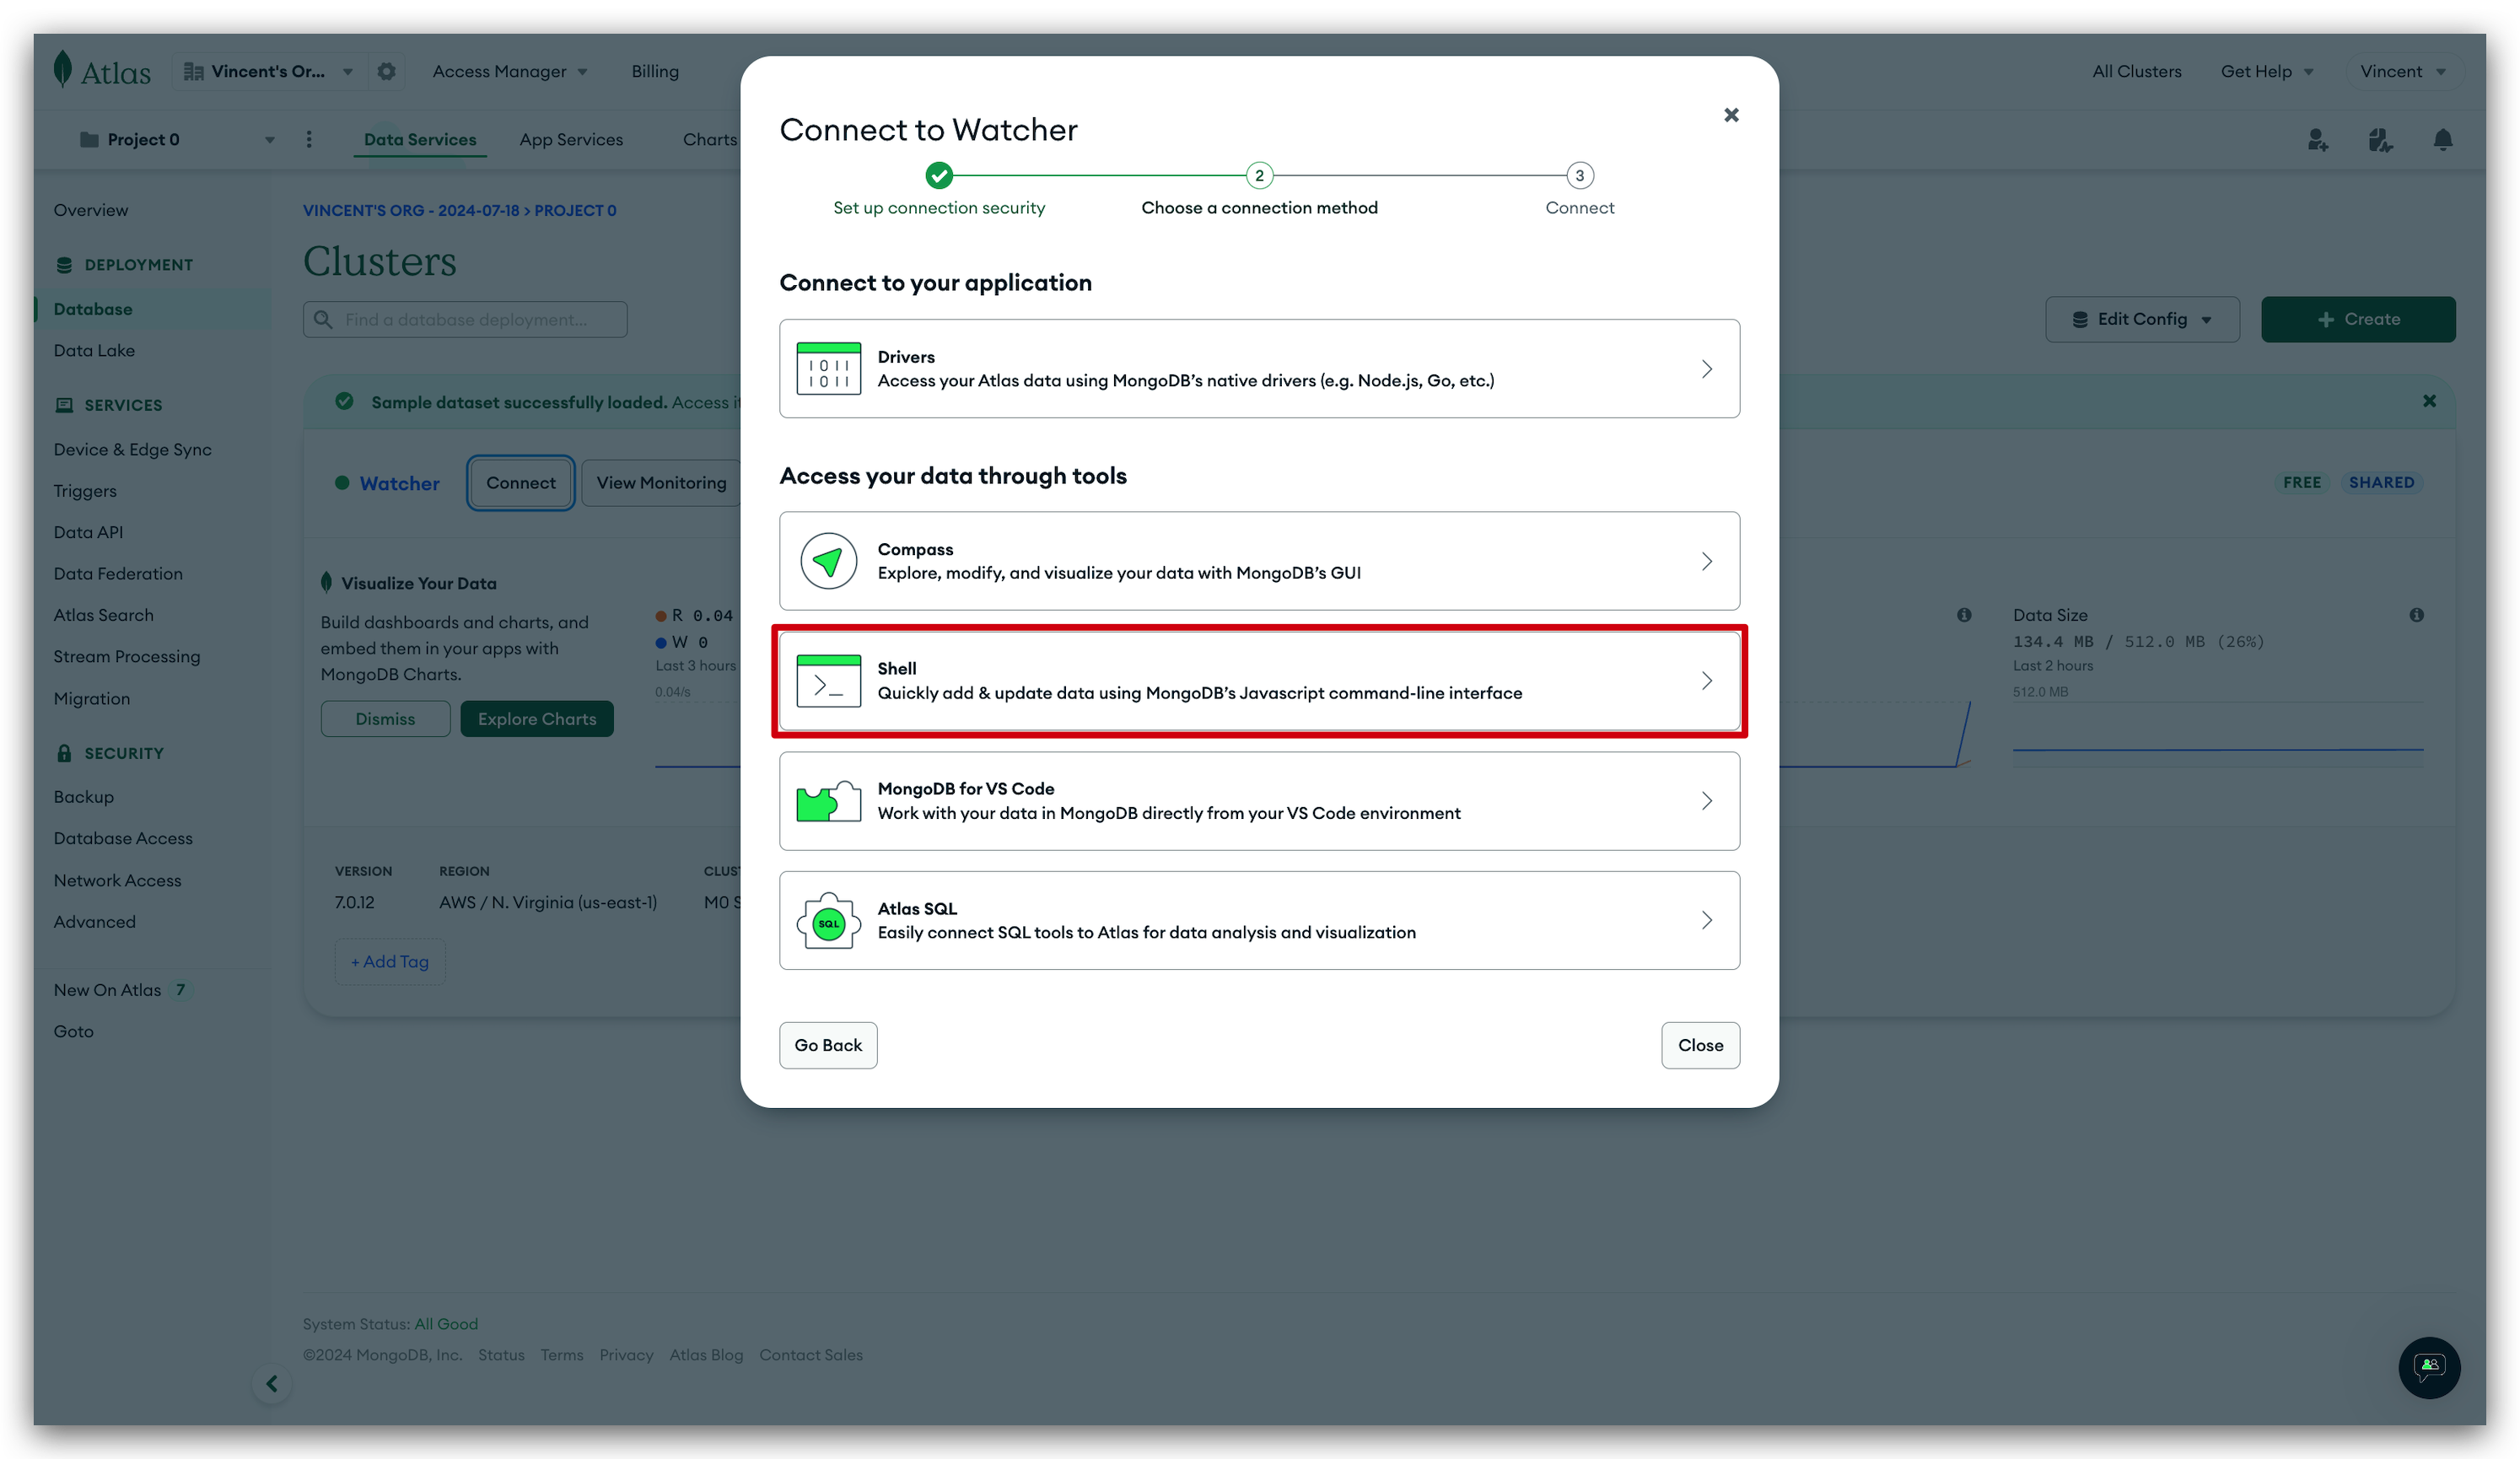Open notifications bell icon

(2442, 140)
